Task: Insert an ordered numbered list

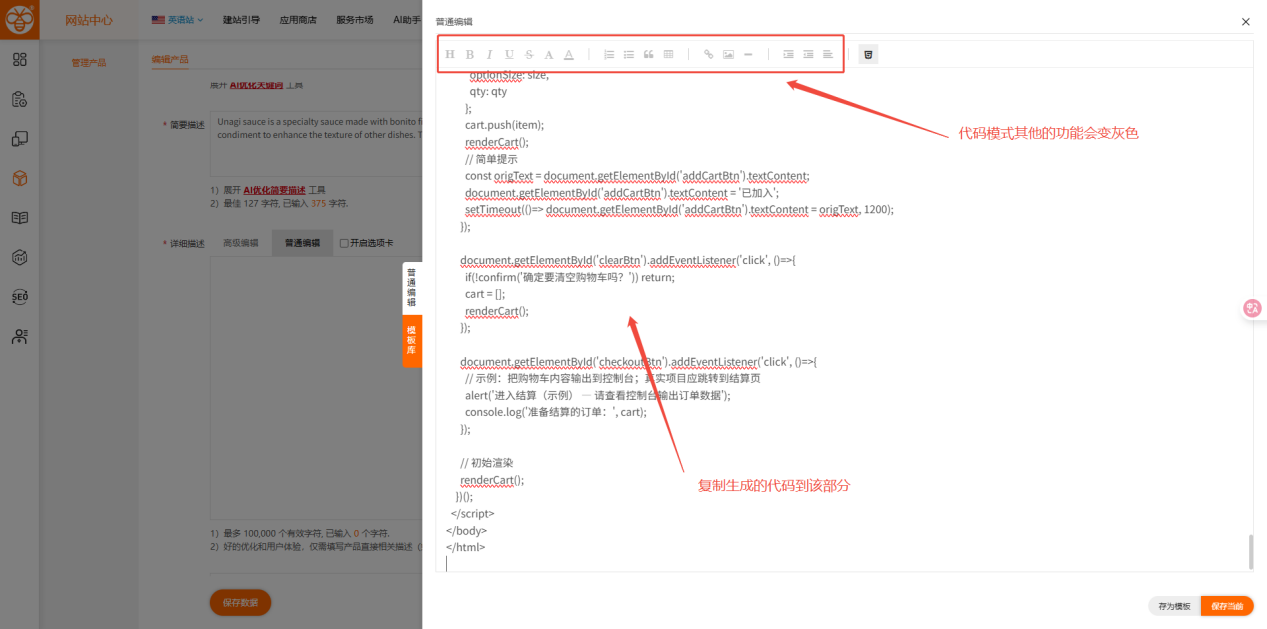Action: [609, 54]
